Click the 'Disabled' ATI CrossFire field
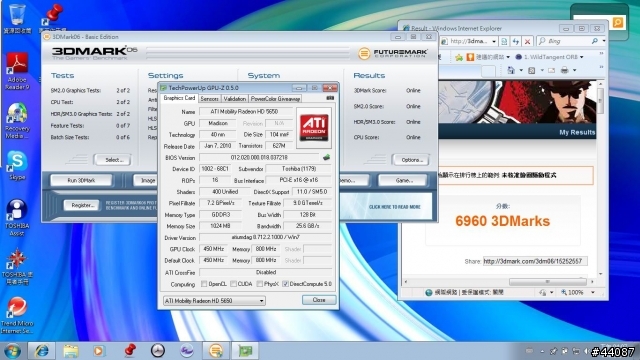Screen dimensions: 640x360 coord(266,272)
